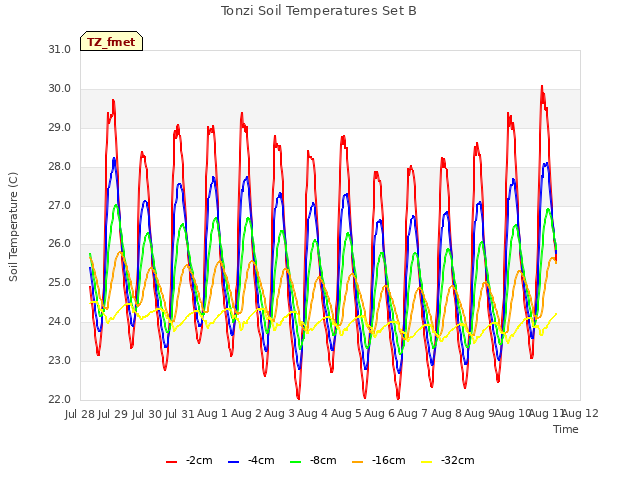Click the 25.0 y-axis tick value
Viewport: 640px width, 480px height.
click(60, 282)
